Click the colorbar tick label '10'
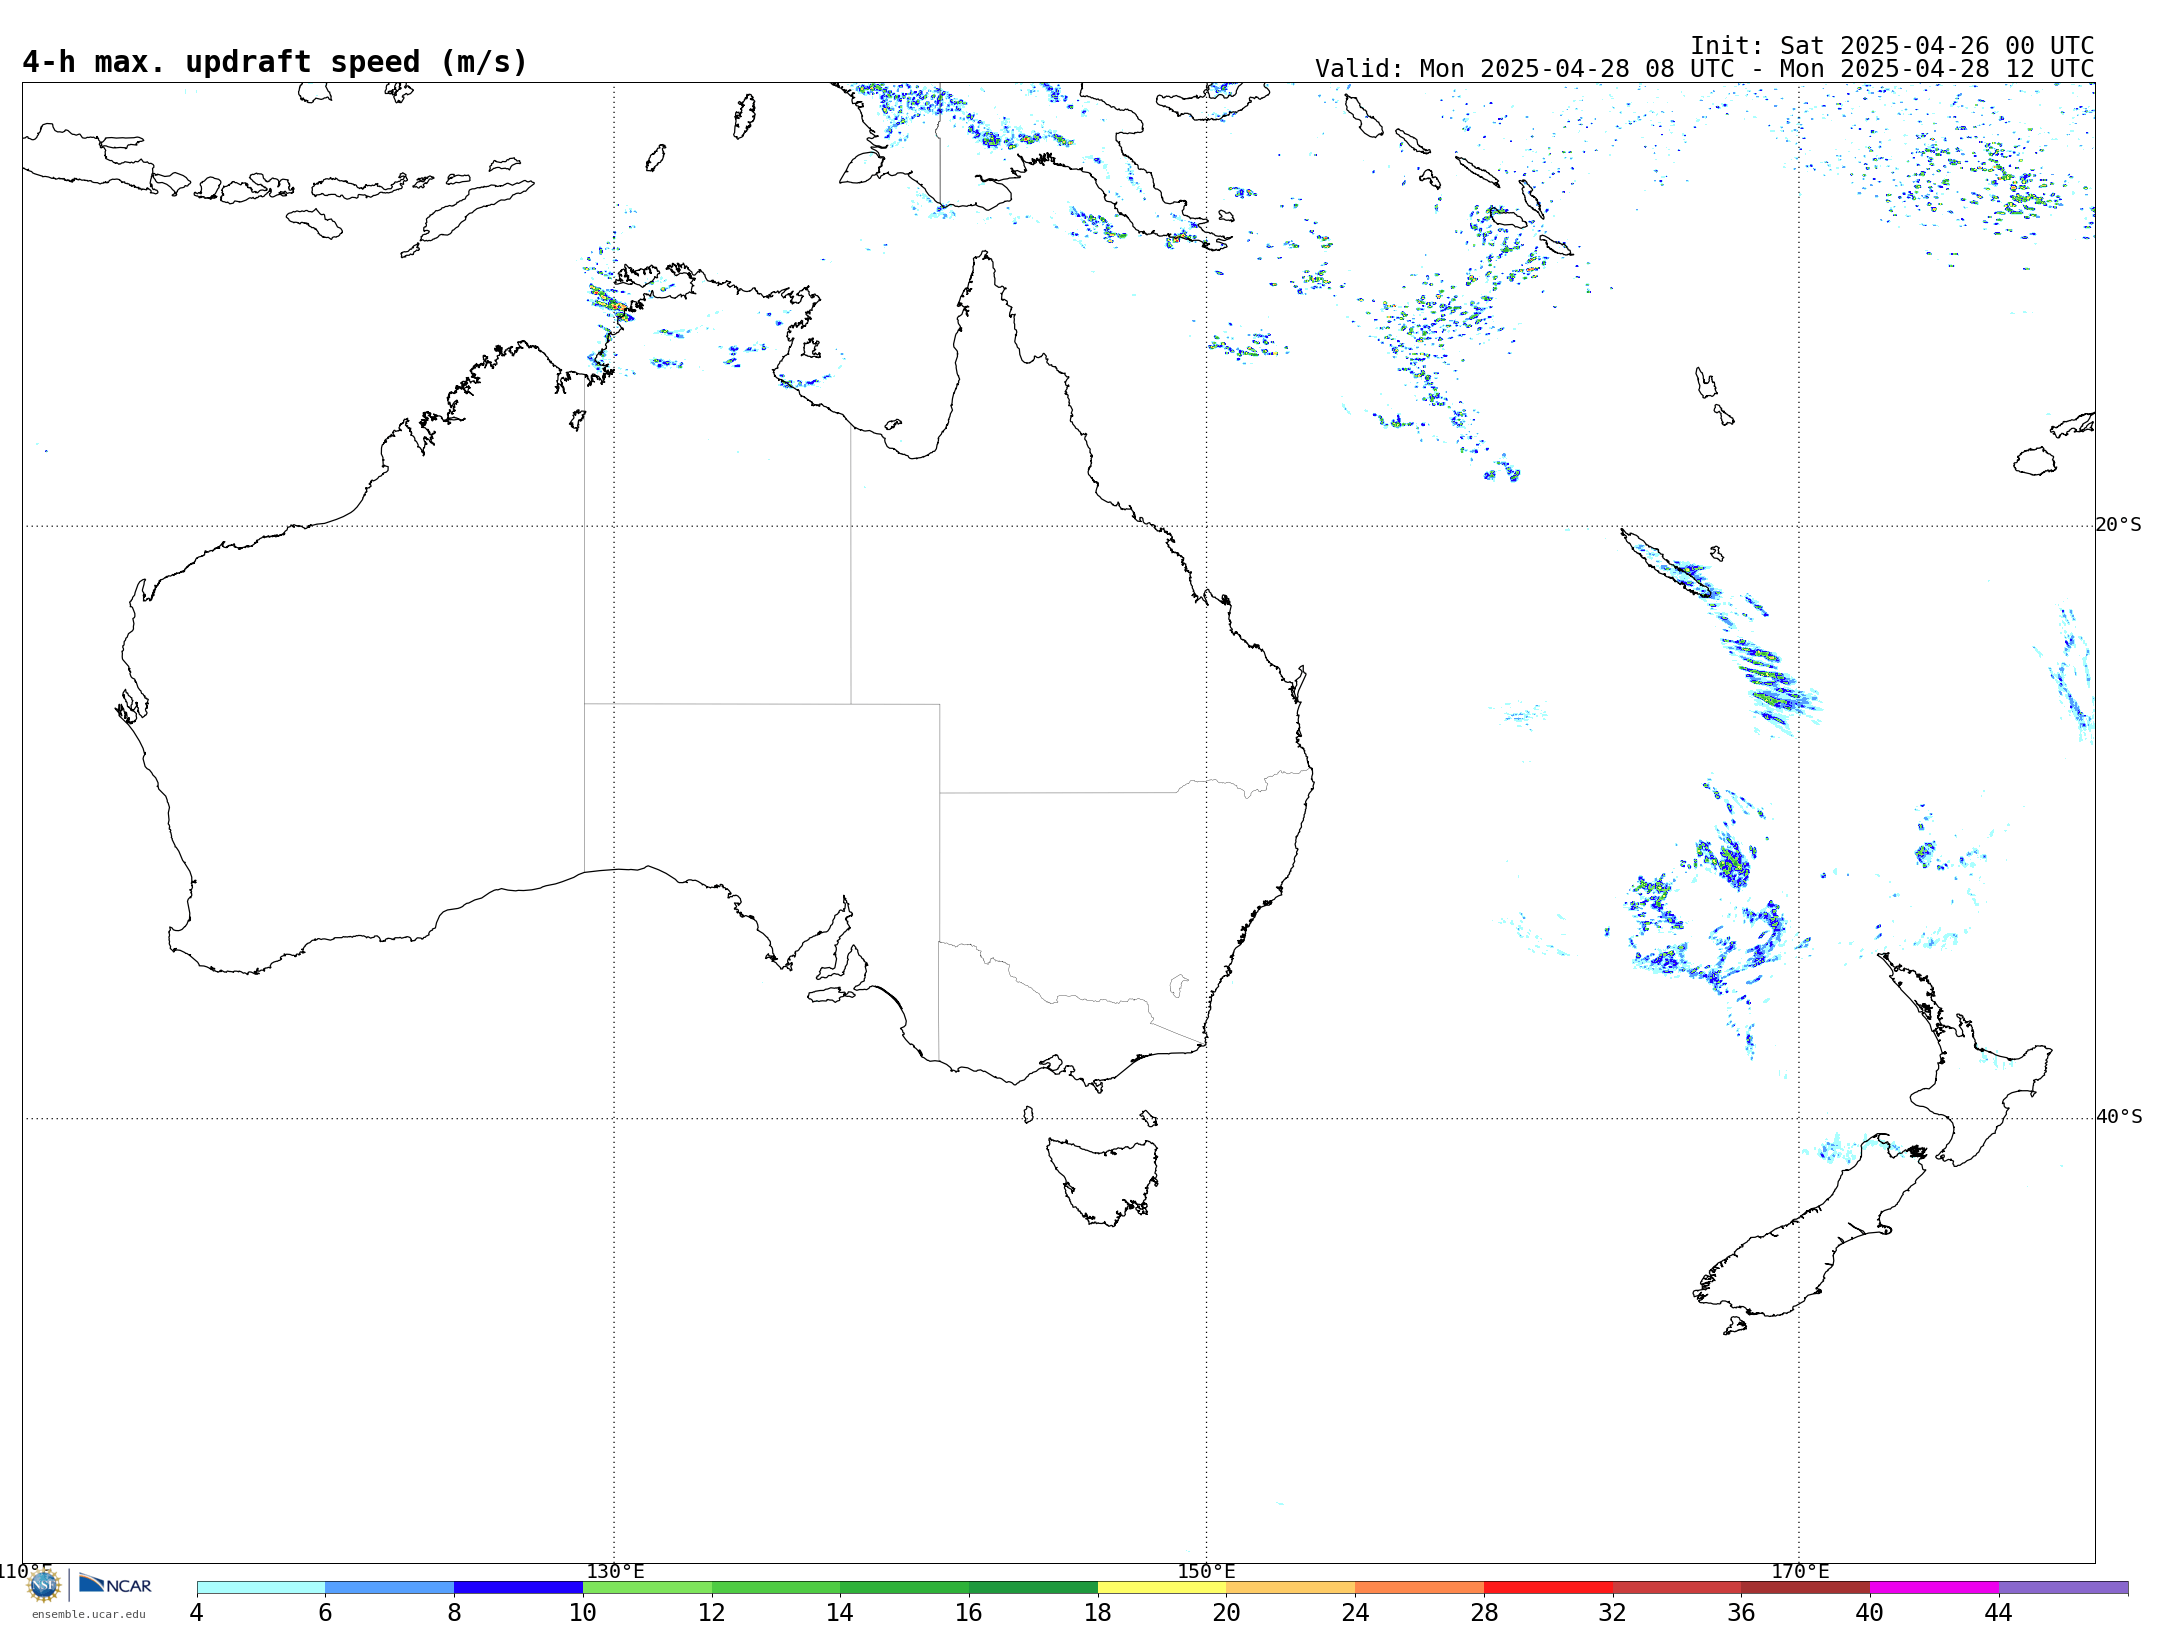The width and height of the screenshot is (2160, 1626). pyautogui.click(x=583, y=1613)
